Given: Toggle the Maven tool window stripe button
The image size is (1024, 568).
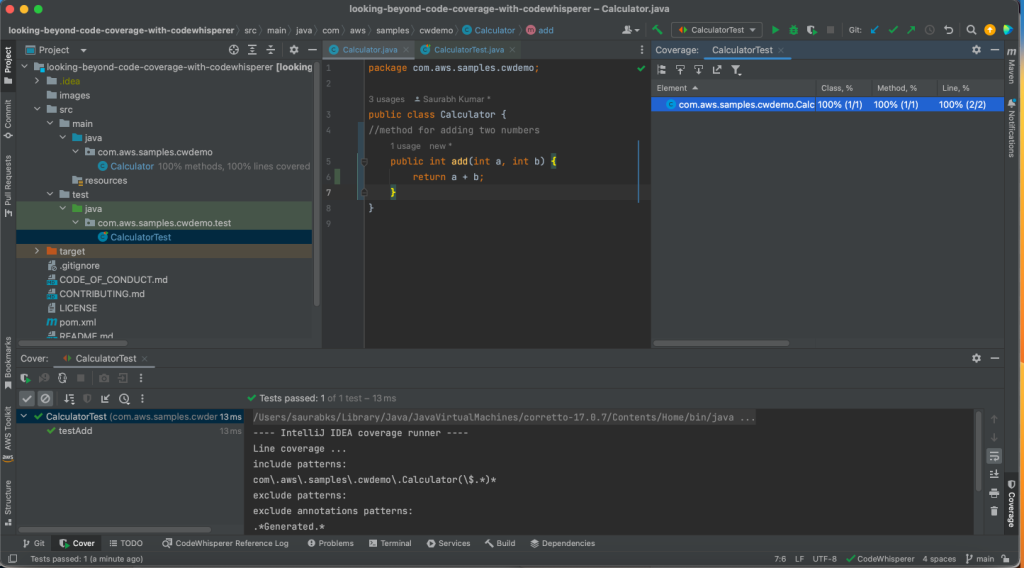Looking at the screenshot, I should 1012,66.
